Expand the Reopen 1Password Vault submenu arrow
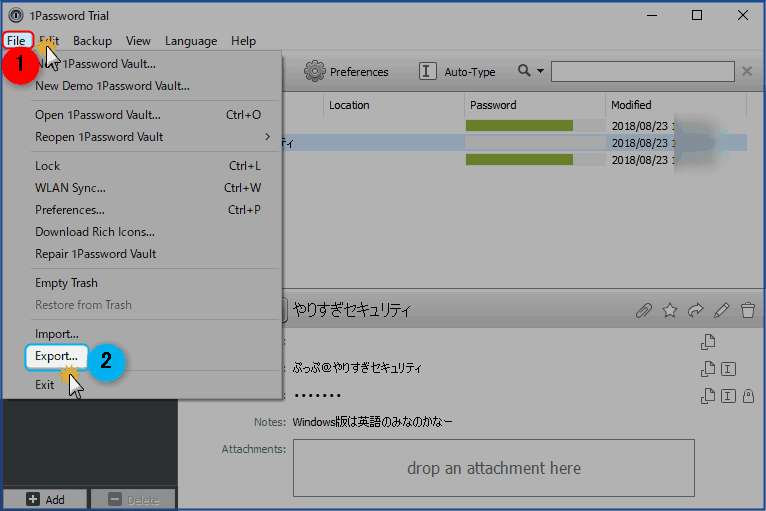 tap(267, 137)
